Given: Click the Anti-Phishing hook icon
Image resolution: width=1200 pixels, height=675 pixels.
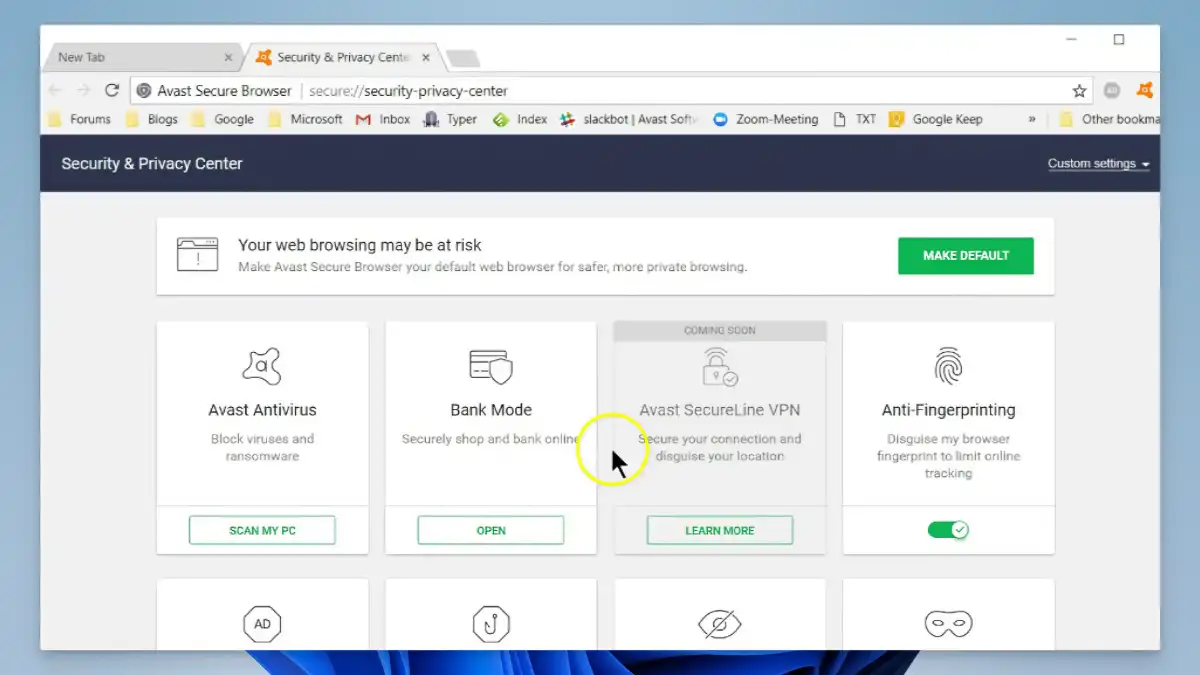Looking at the screenshot, I should tap(490, 622).
